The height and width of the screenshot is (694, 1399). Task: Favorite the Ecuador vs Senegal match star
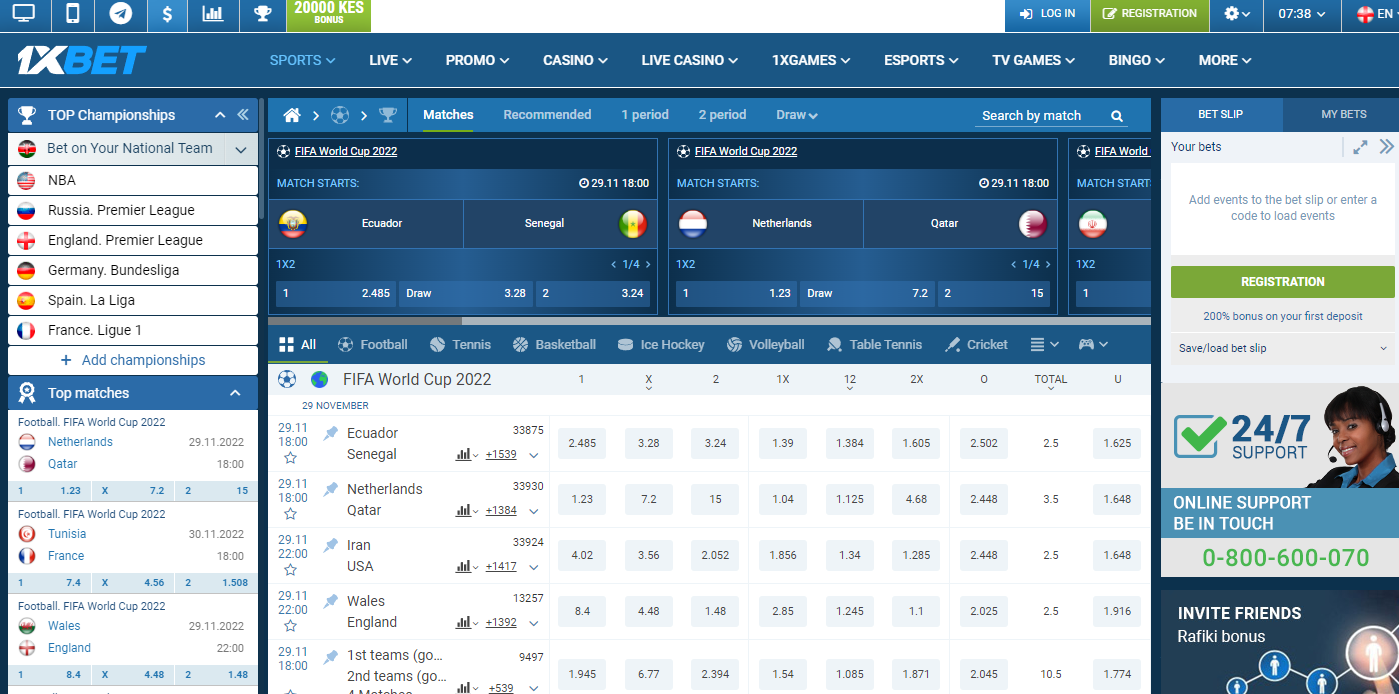point(290,458)
